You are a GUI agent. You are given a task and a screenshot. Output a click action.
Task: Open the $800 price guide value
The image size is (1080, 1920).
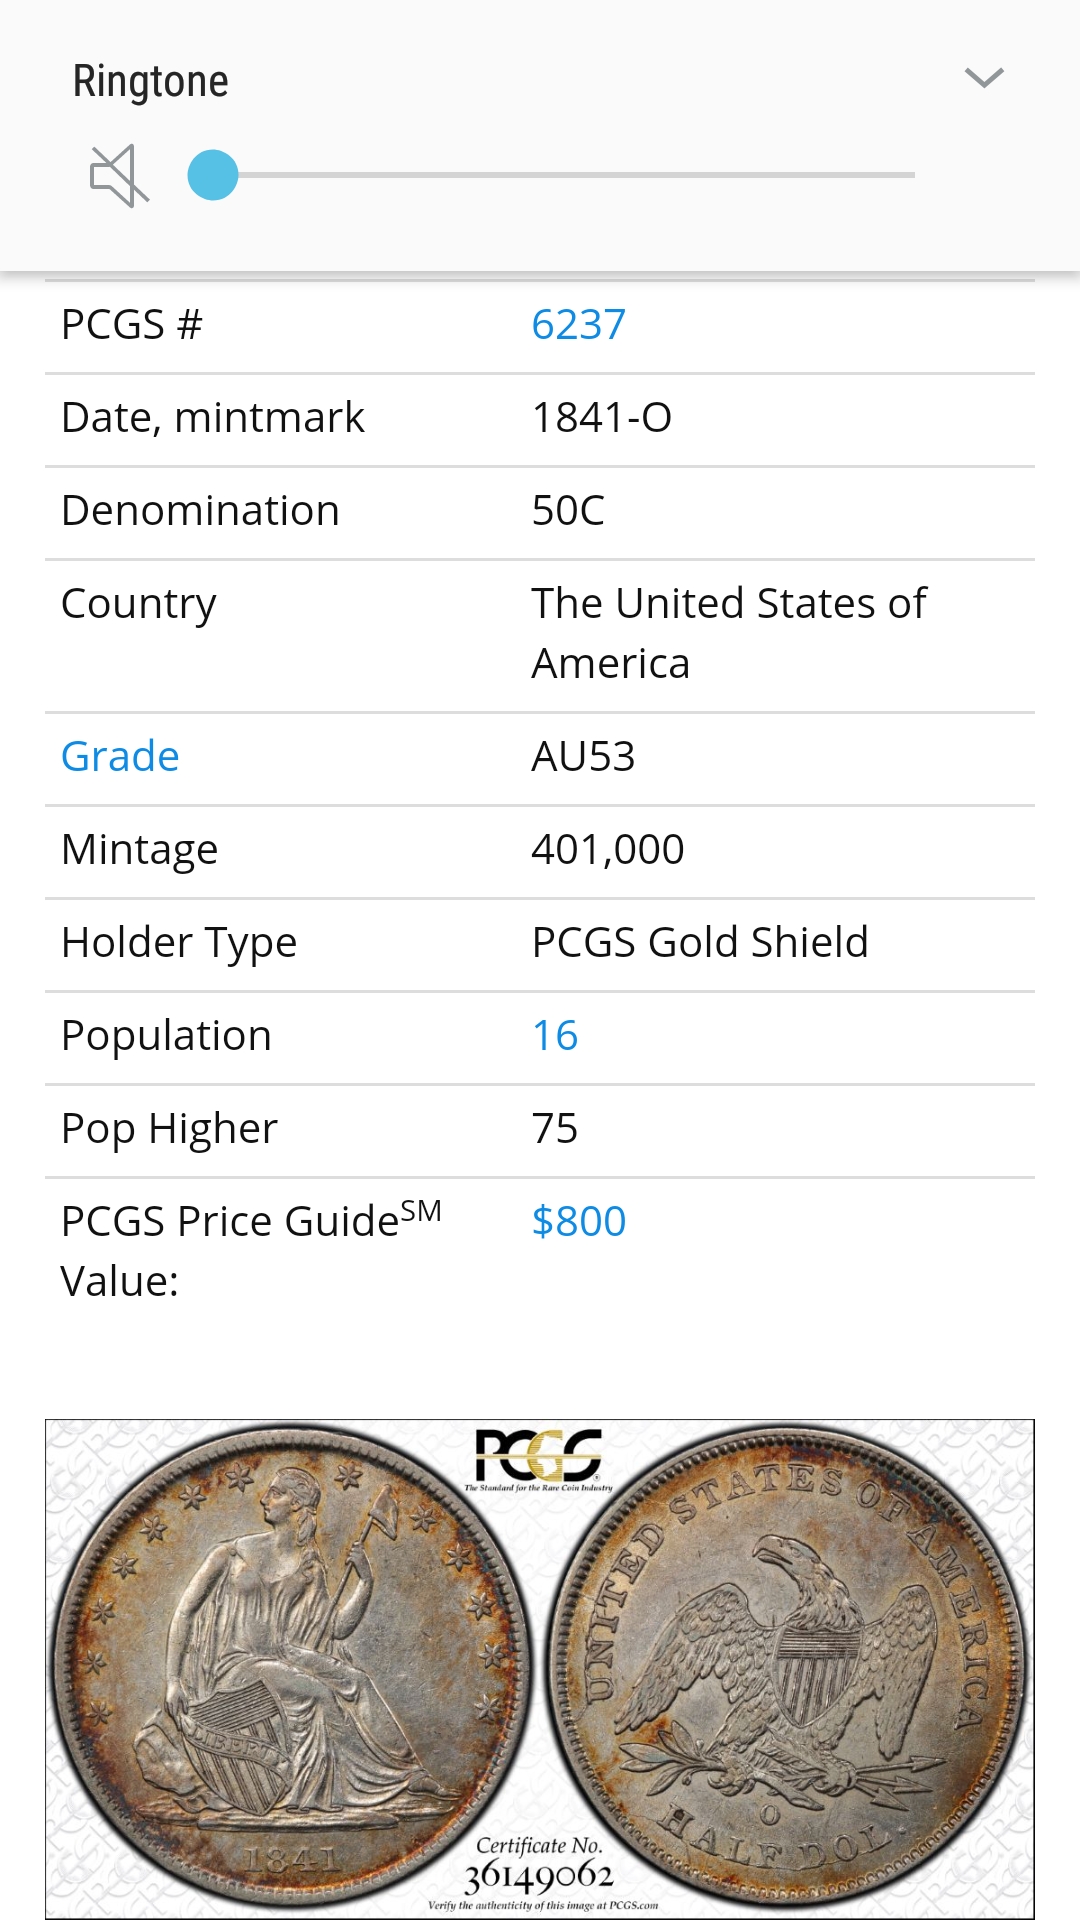tap(579, 1222)
